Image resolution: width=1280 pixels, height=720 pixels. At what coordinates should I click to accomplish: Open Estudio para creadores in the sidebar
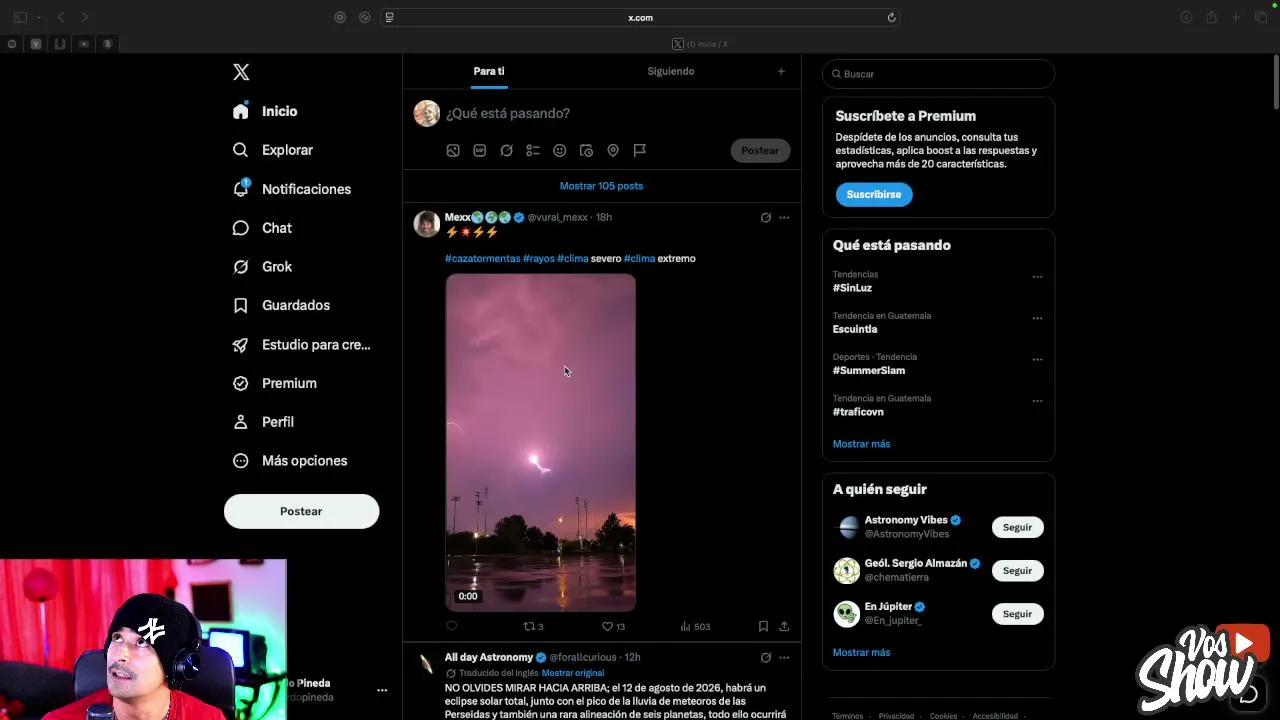coord(301,345)
